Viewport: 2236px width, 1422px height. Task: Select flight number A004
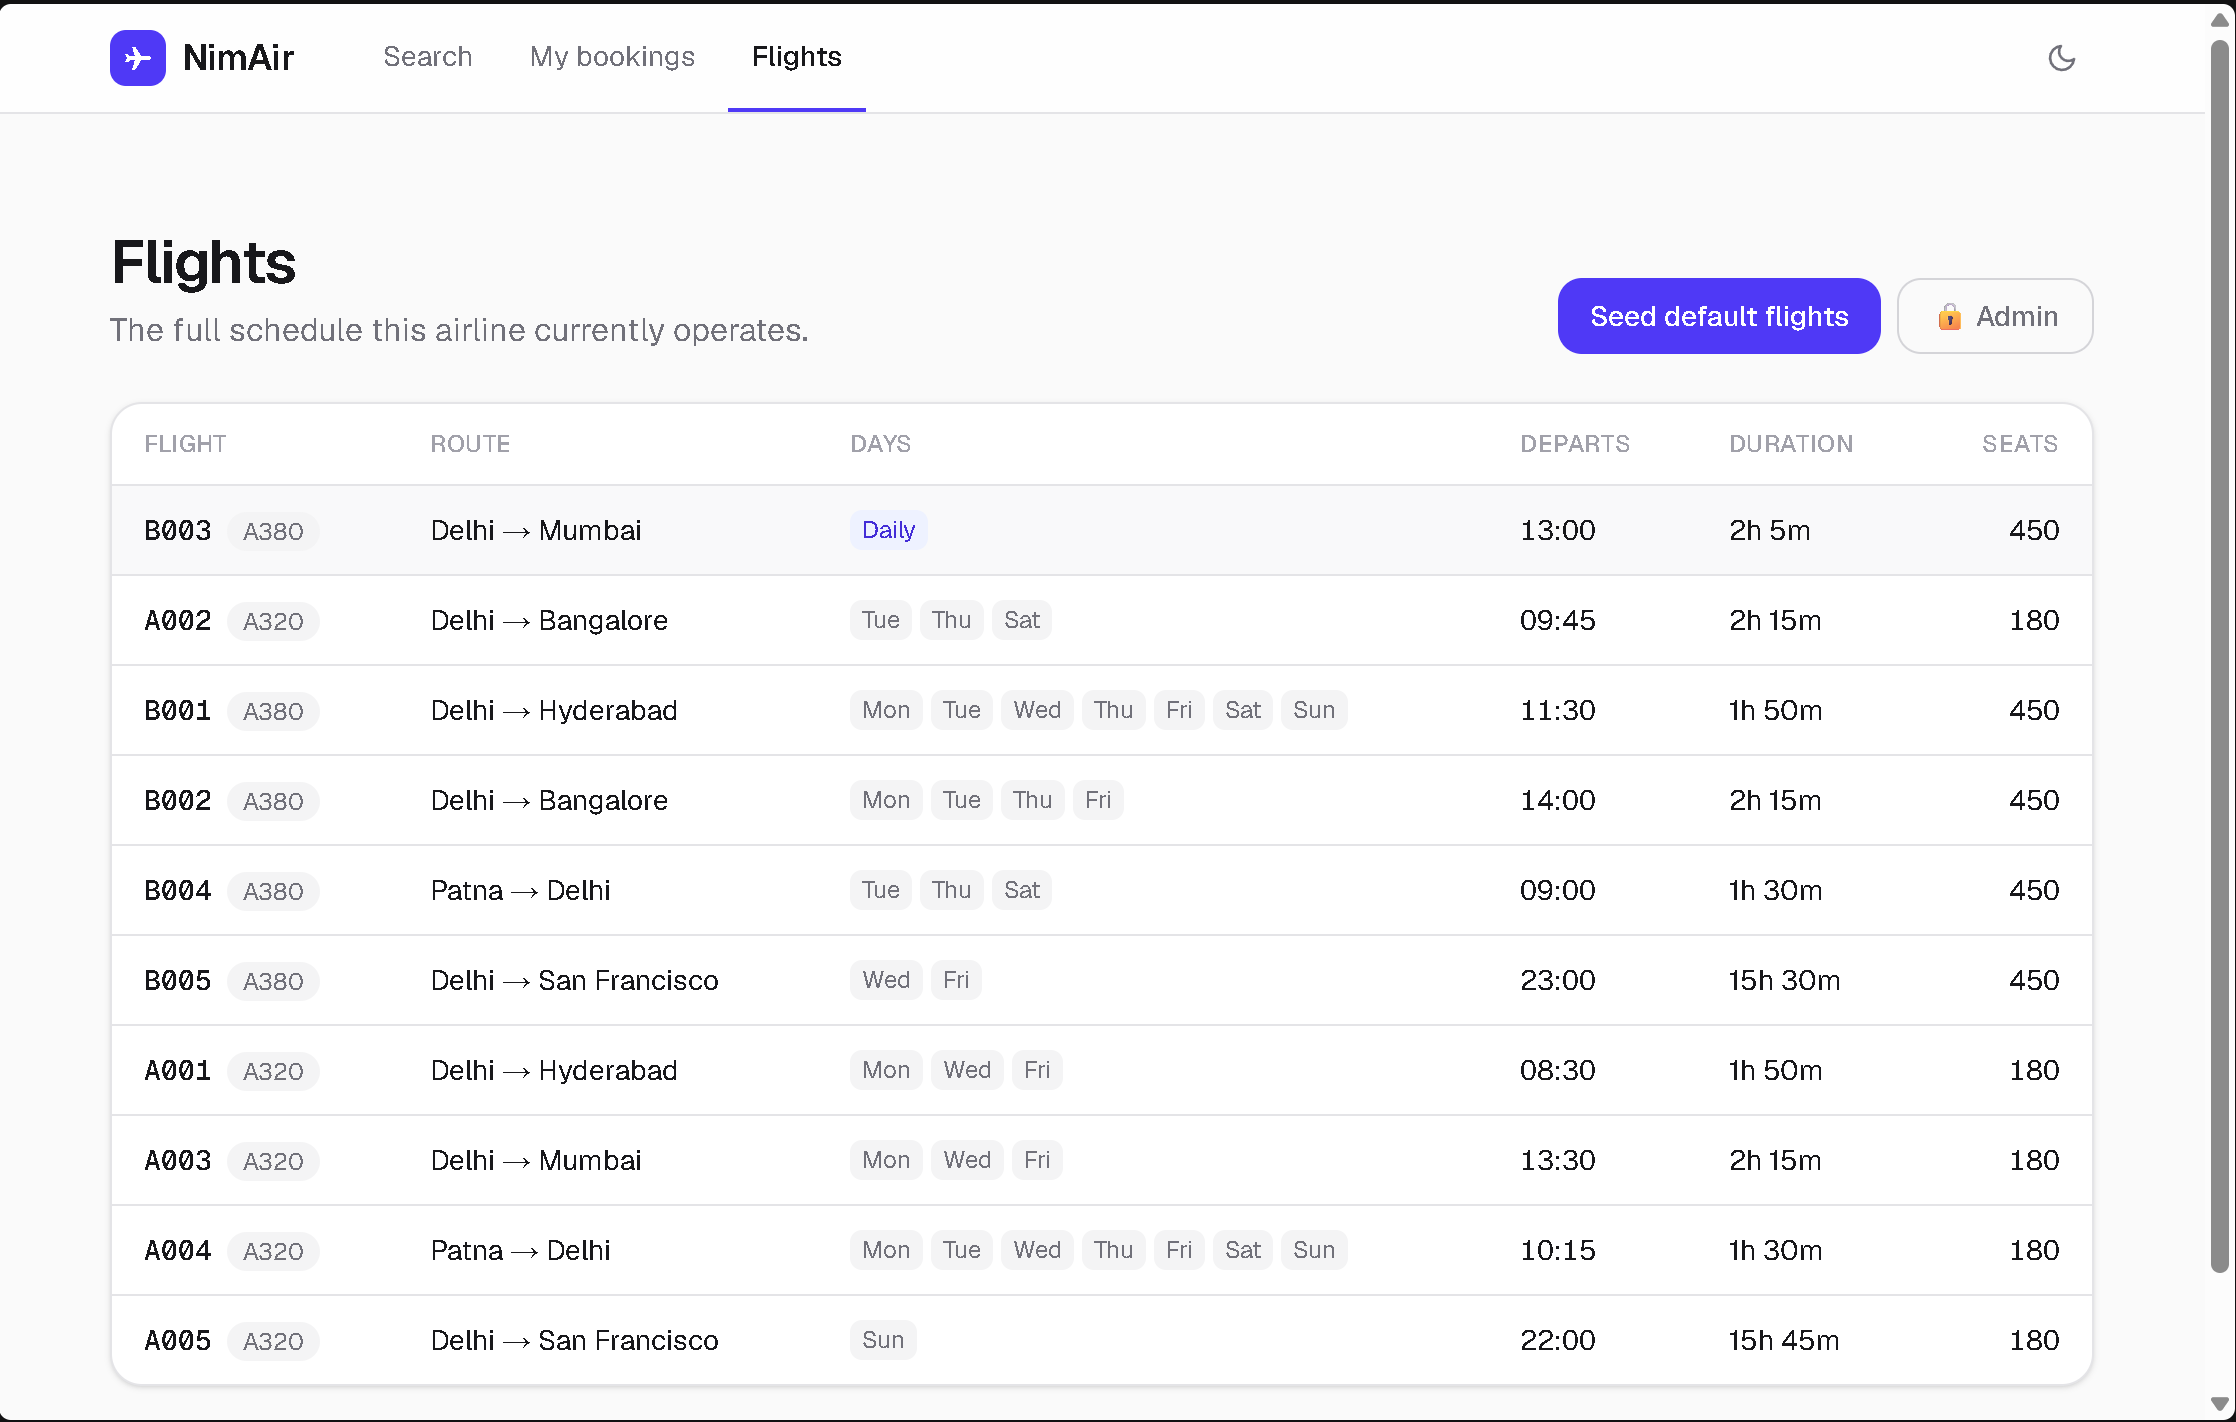(x=178, y=1250)
